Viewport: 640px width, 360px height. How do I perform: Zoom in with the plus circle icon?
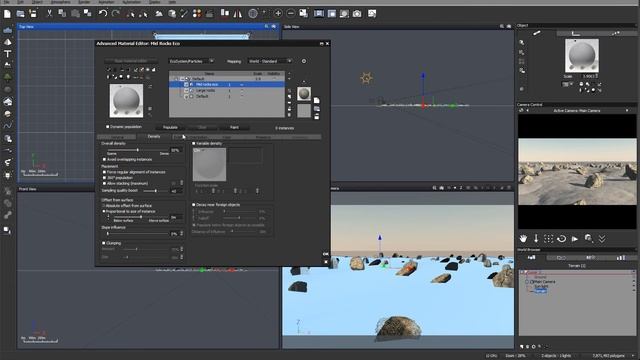click(278, 13)
